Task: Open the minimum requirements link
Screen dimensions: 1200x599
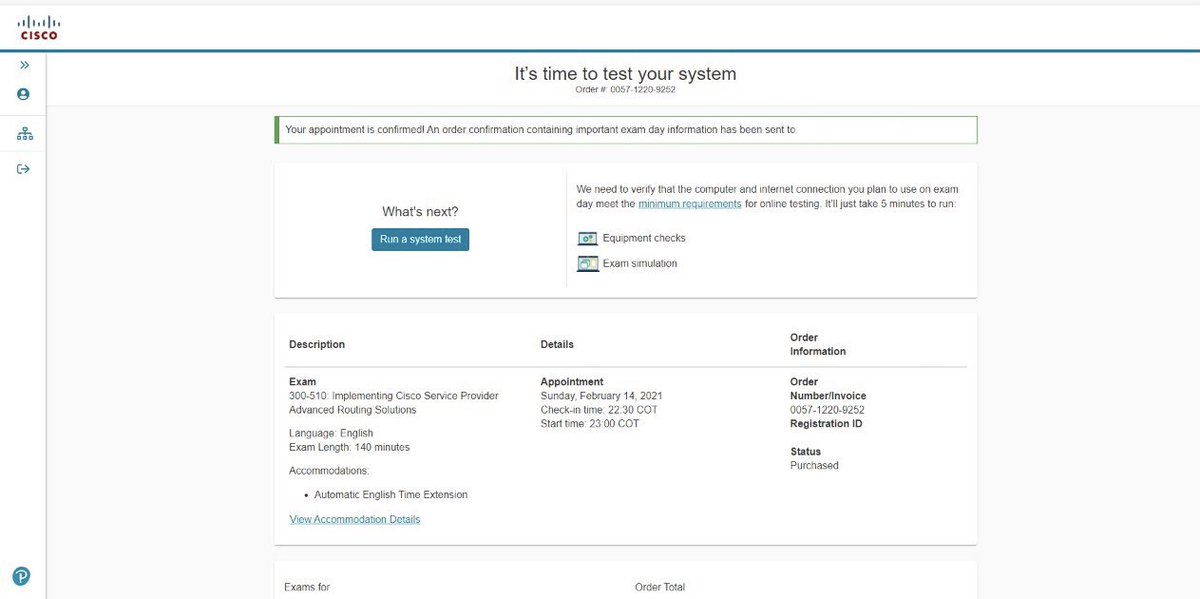Action: coord(690,204)
